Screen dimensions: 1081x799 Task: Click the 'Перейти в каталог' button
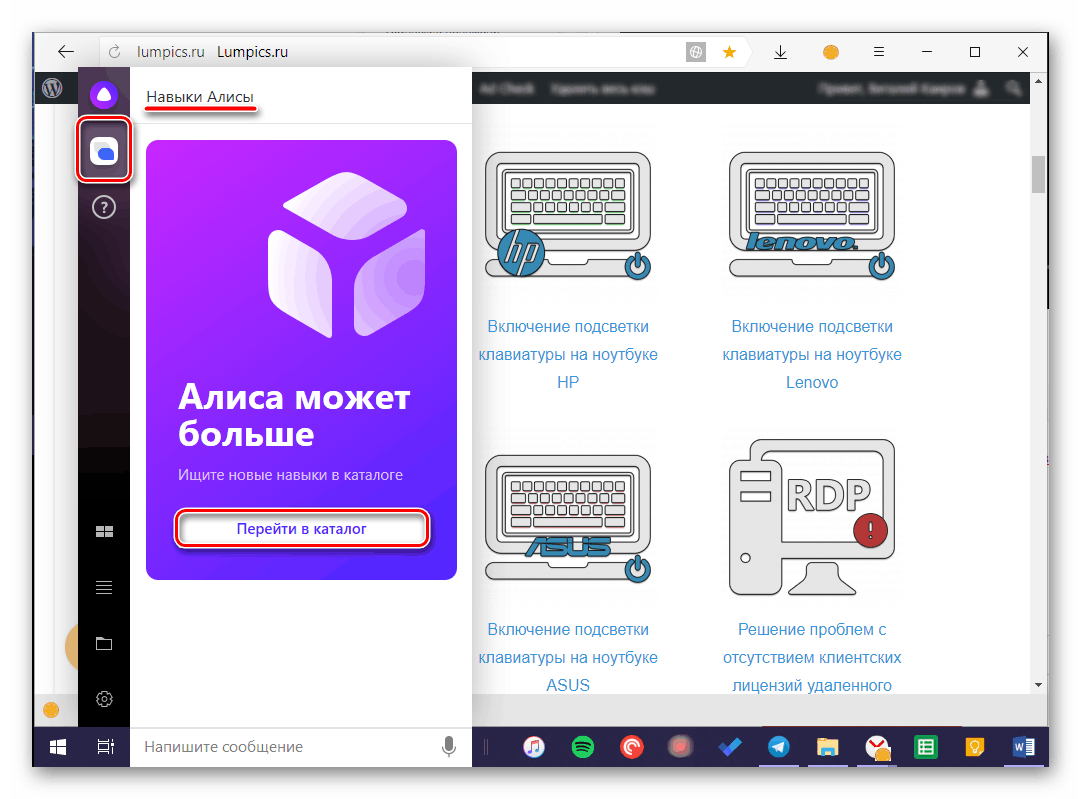[301, 529]
